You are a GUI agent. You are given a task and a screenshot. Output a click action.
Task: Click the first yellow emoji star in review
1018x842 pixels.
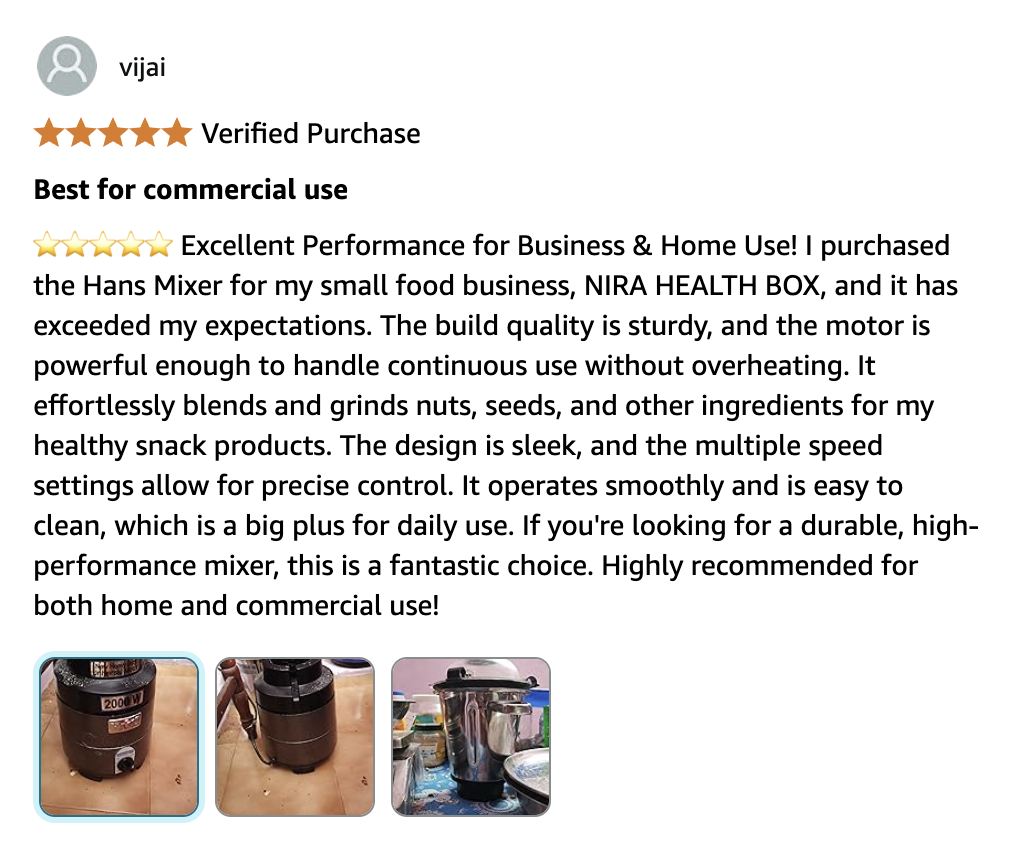click(x=46, y=245)
